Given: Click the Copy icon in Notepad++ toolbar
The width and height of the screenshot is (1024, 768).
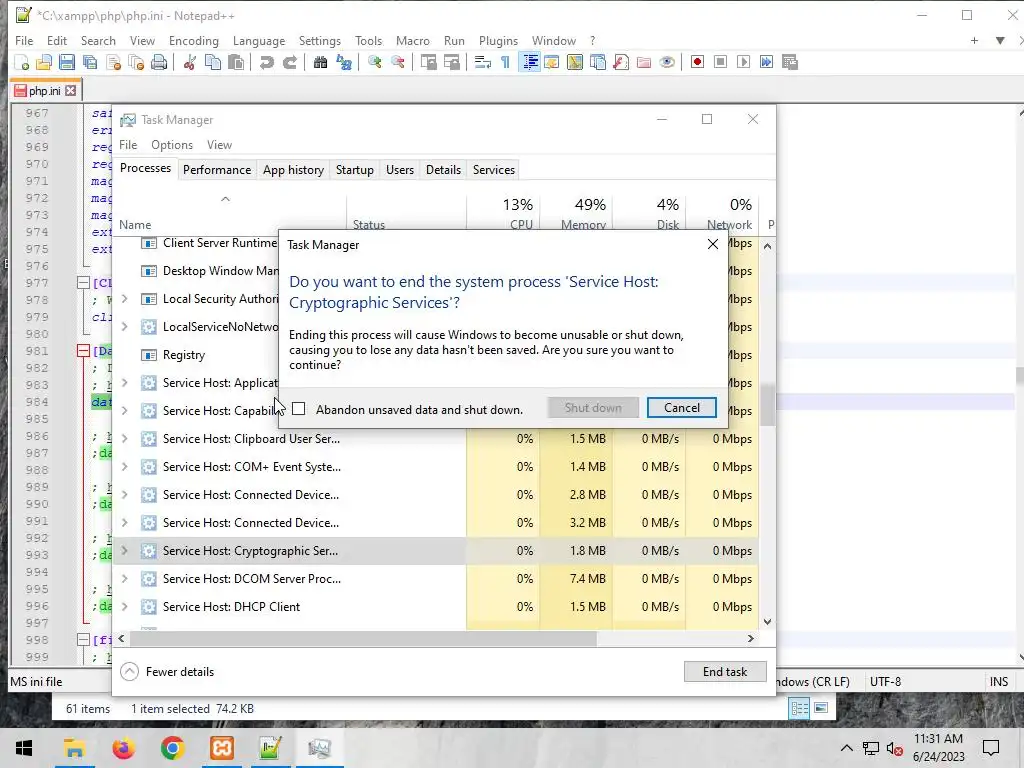Looking at the screenshot, I should [213, 62].
